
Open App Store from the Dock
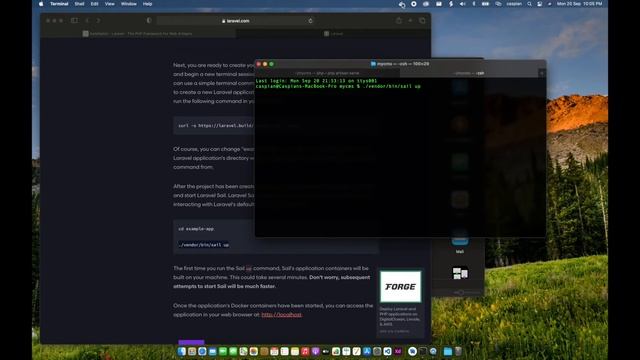[x=367, y=351]
